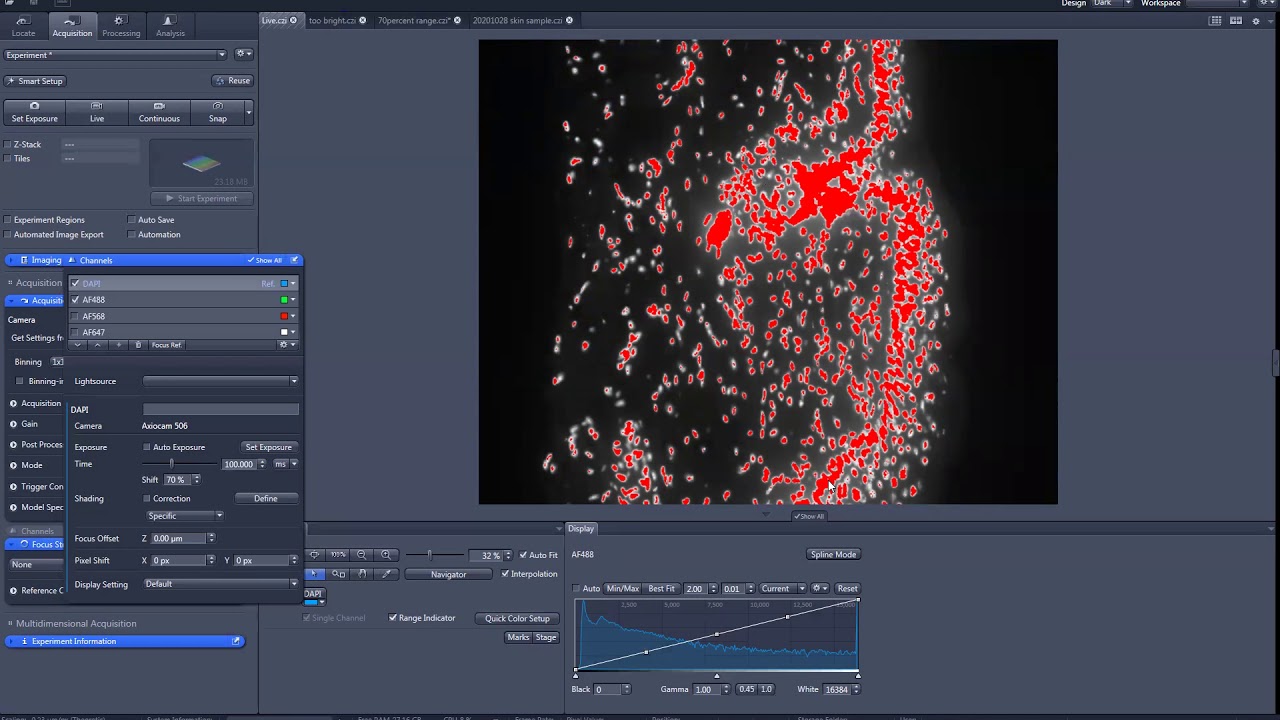Open the Experiment selection dropdown
The width and height of the screenshot is (1280, 720).
116,55
